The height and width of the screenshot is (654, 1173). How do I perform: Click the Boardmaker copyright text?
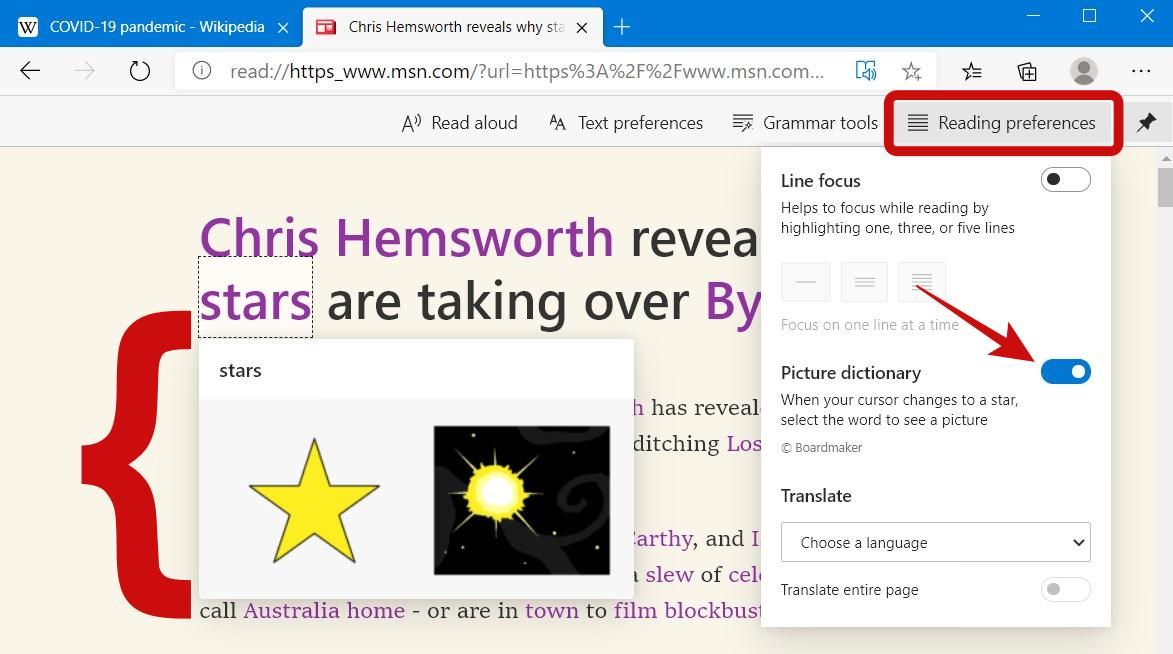point(821,447)
